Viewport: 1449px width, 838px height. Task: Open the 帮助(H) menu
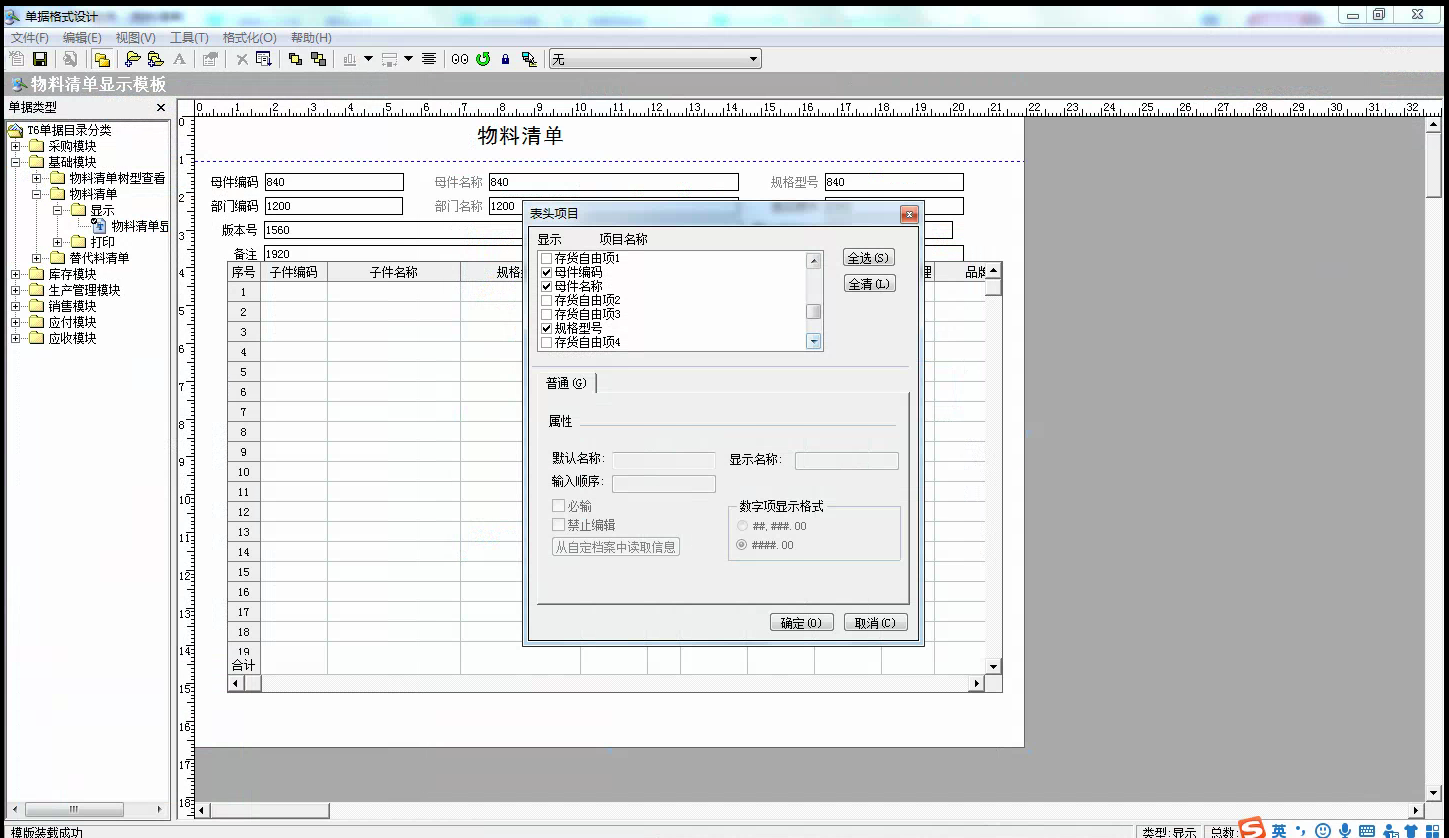(x=311, y=38)
